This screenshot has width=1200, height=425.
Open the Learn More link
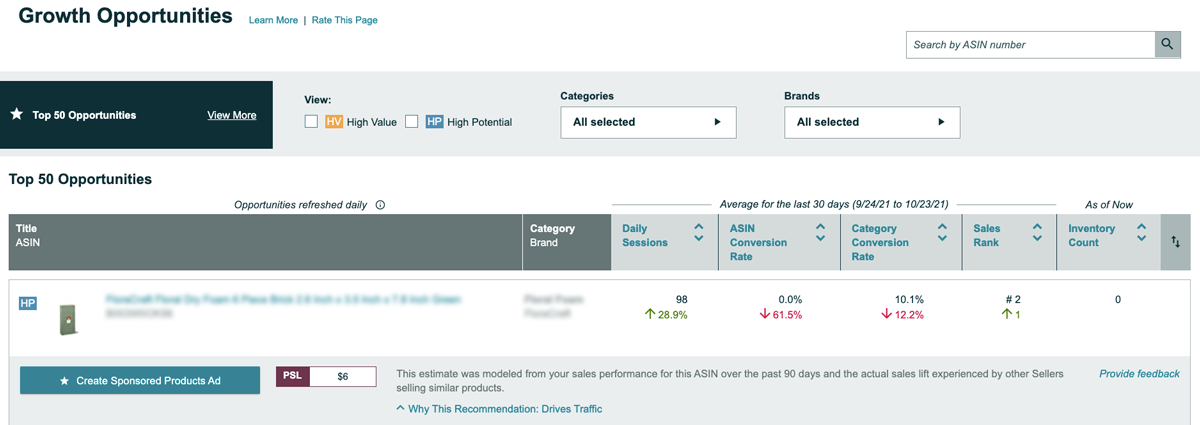[x=273, y=20]
